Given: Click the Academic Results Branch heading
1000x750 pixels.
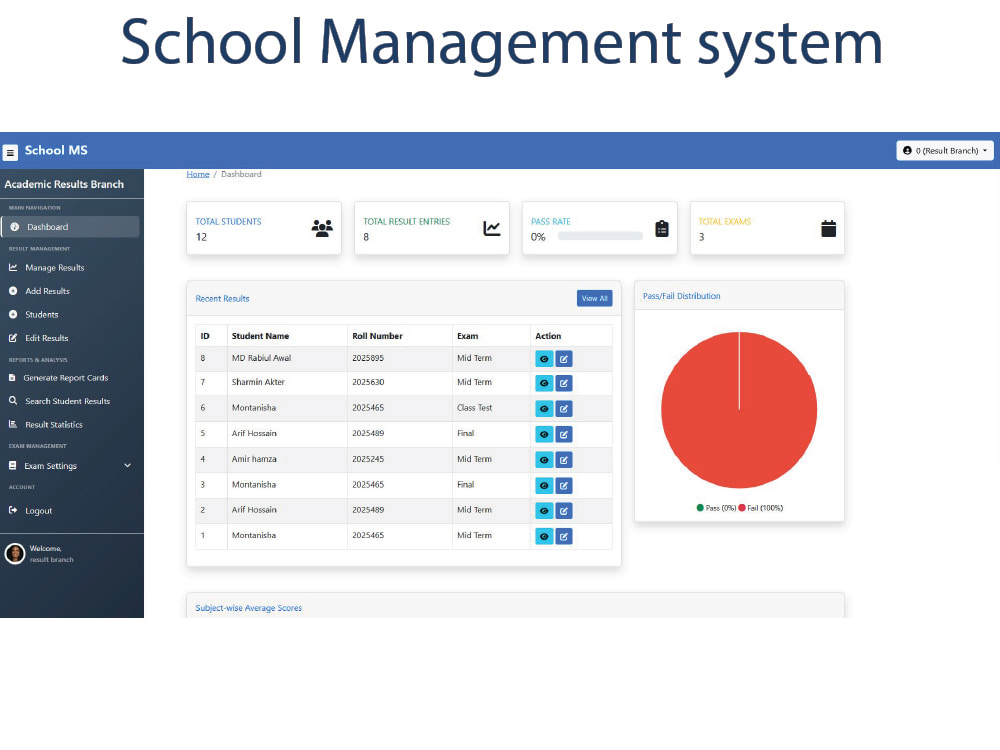Looking at the screenshot, I should tap(64, 184).
